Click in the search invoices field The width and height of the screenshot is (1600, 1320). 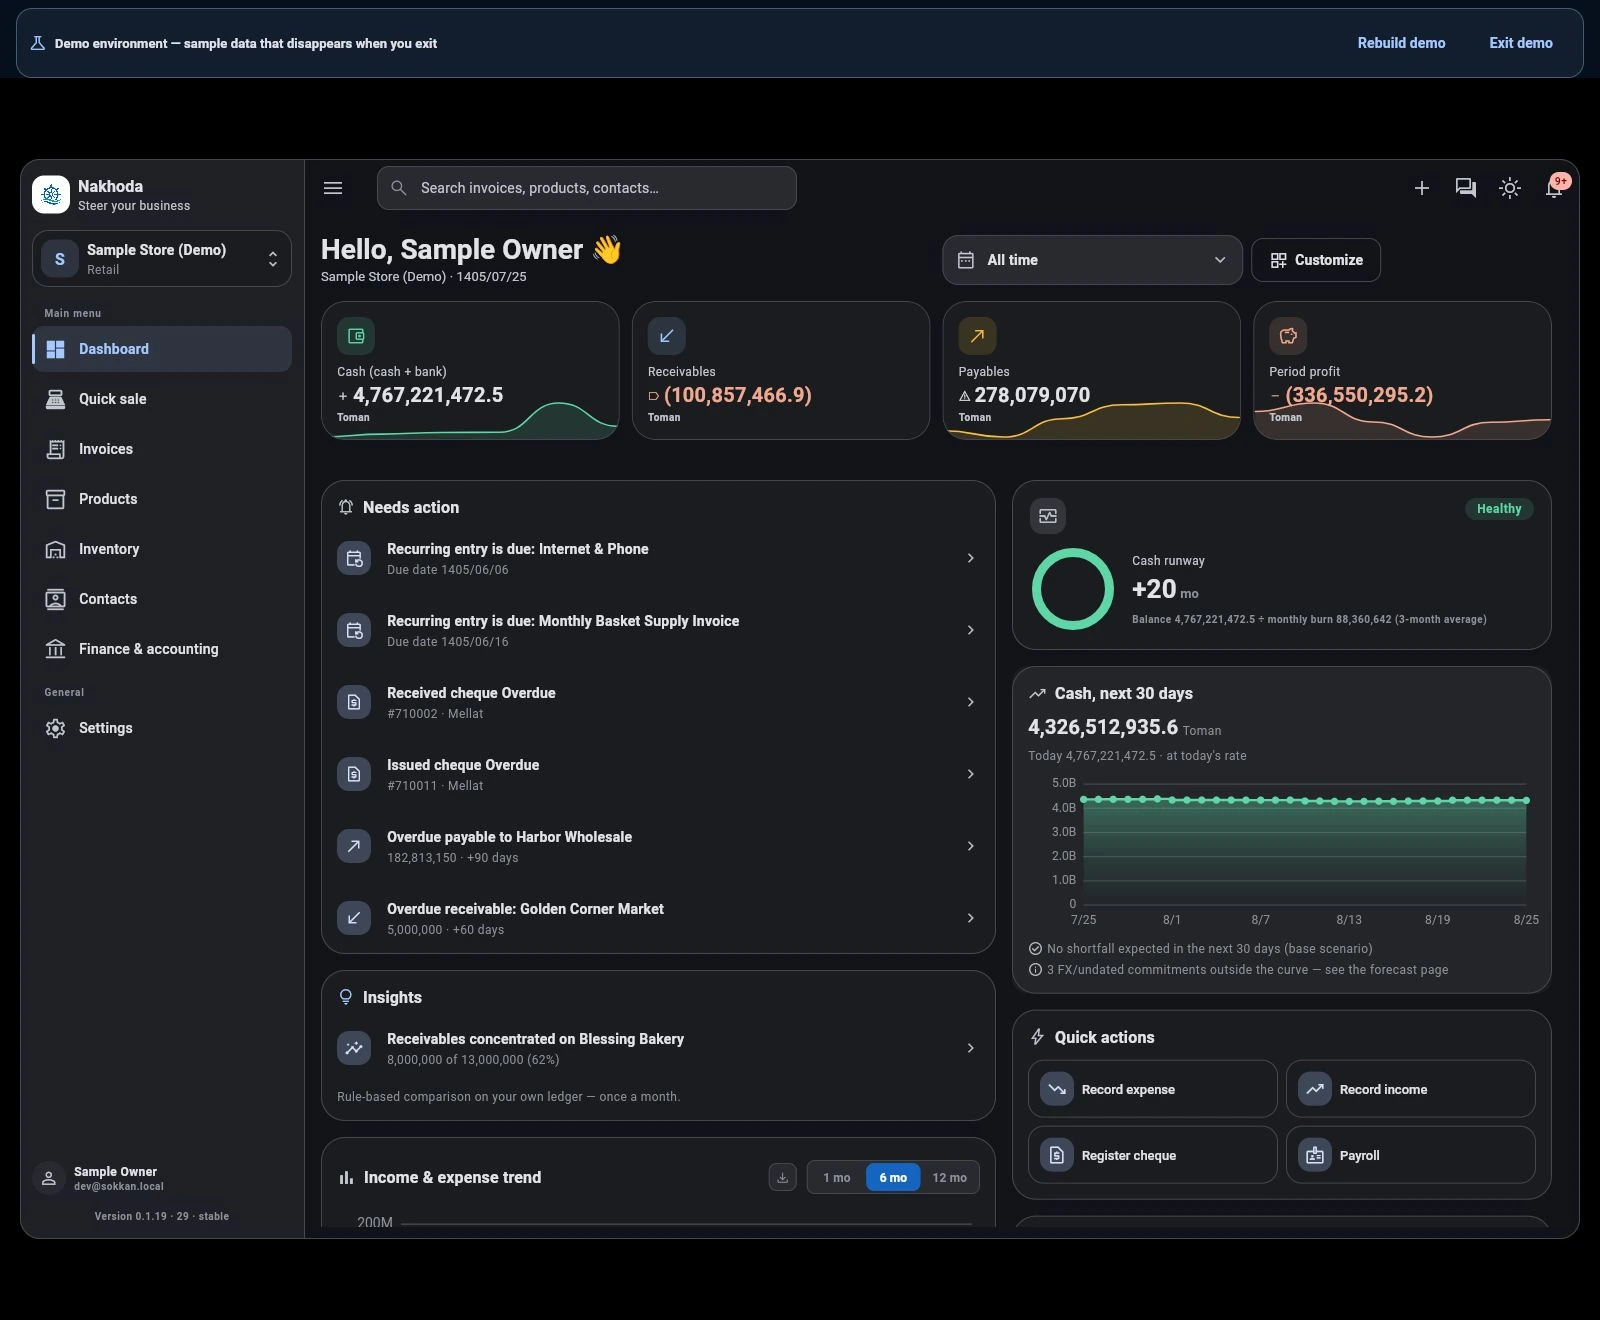coord(587,188)
